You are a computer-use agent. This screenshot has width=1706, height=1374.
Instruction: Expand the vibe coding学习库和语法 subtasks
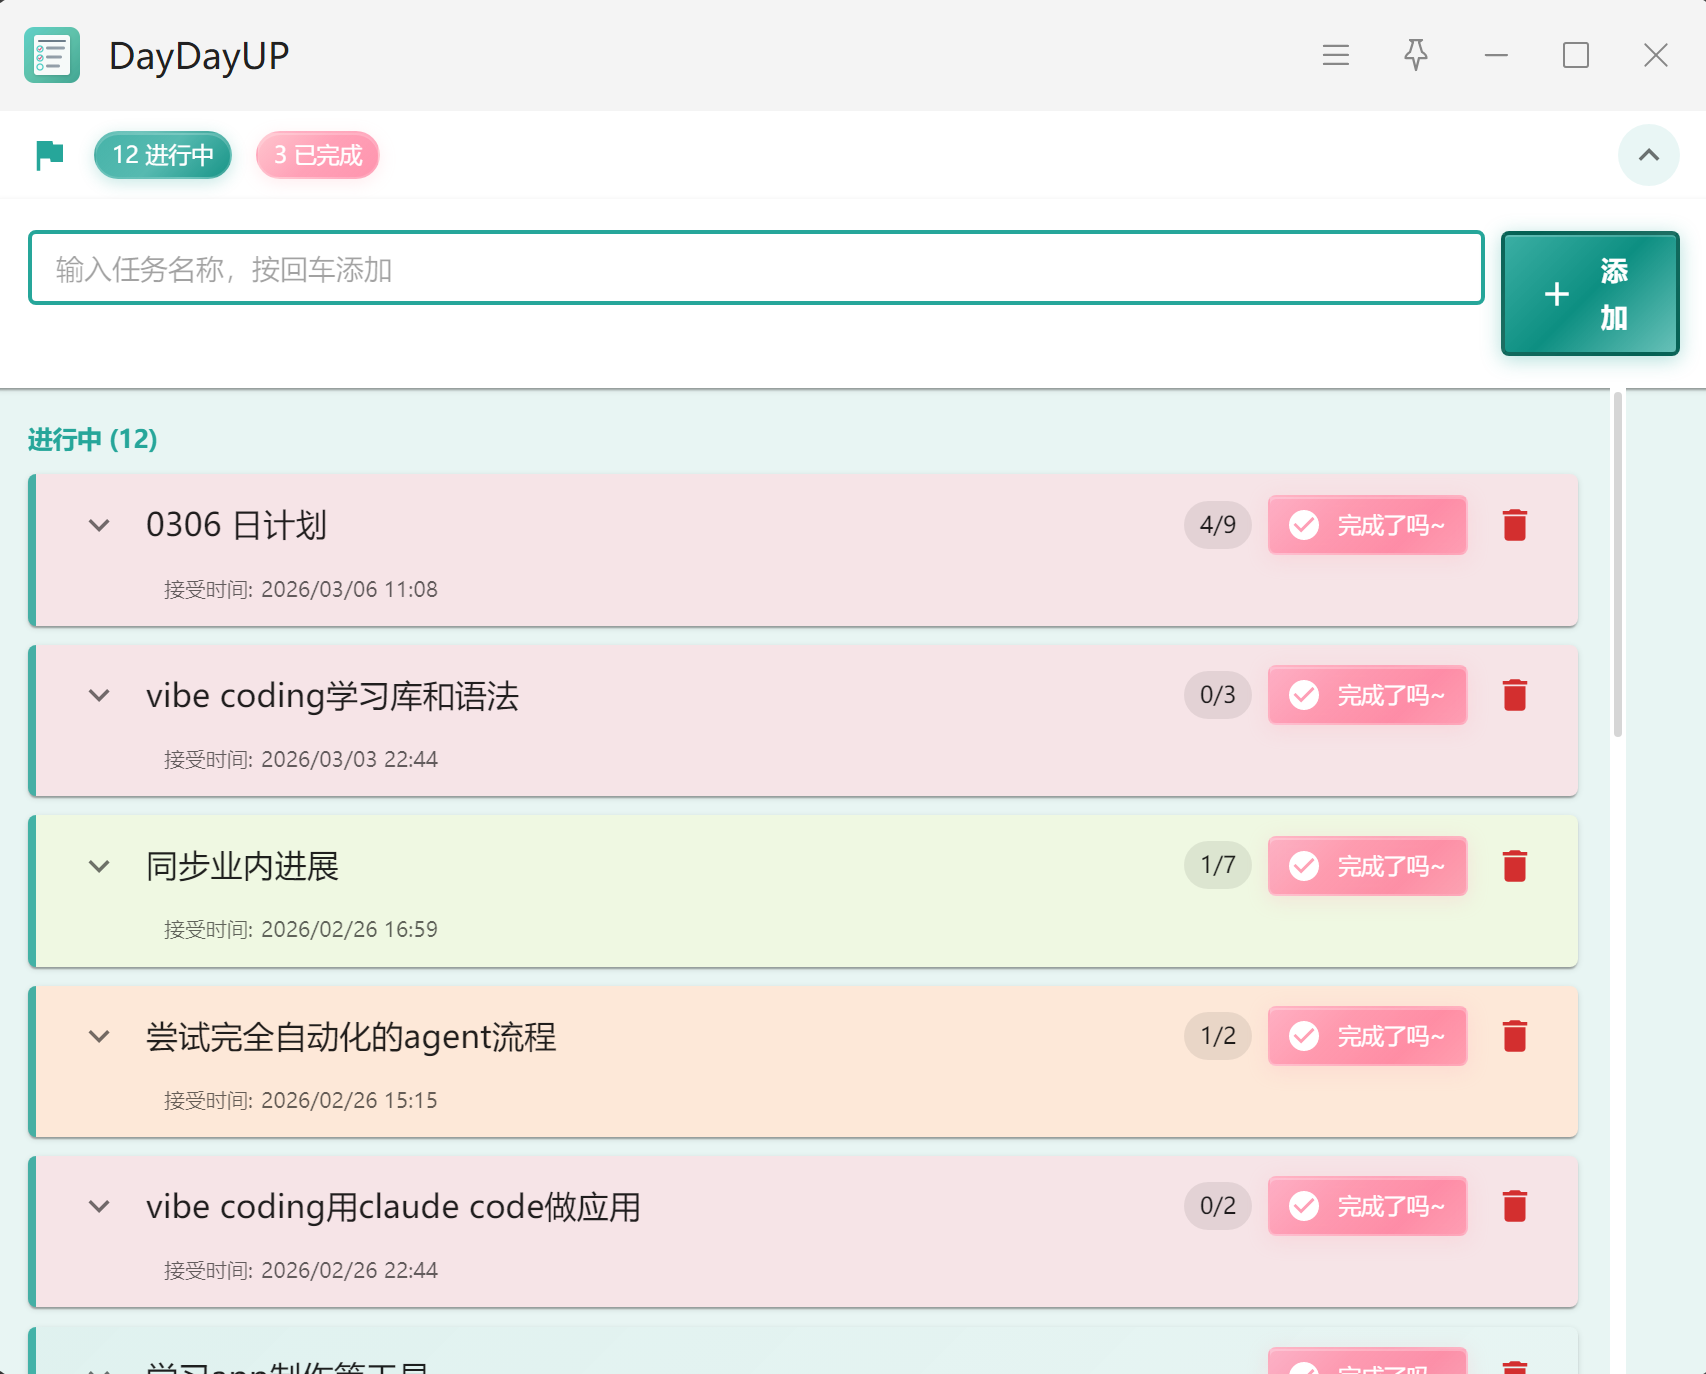[99, 695]
